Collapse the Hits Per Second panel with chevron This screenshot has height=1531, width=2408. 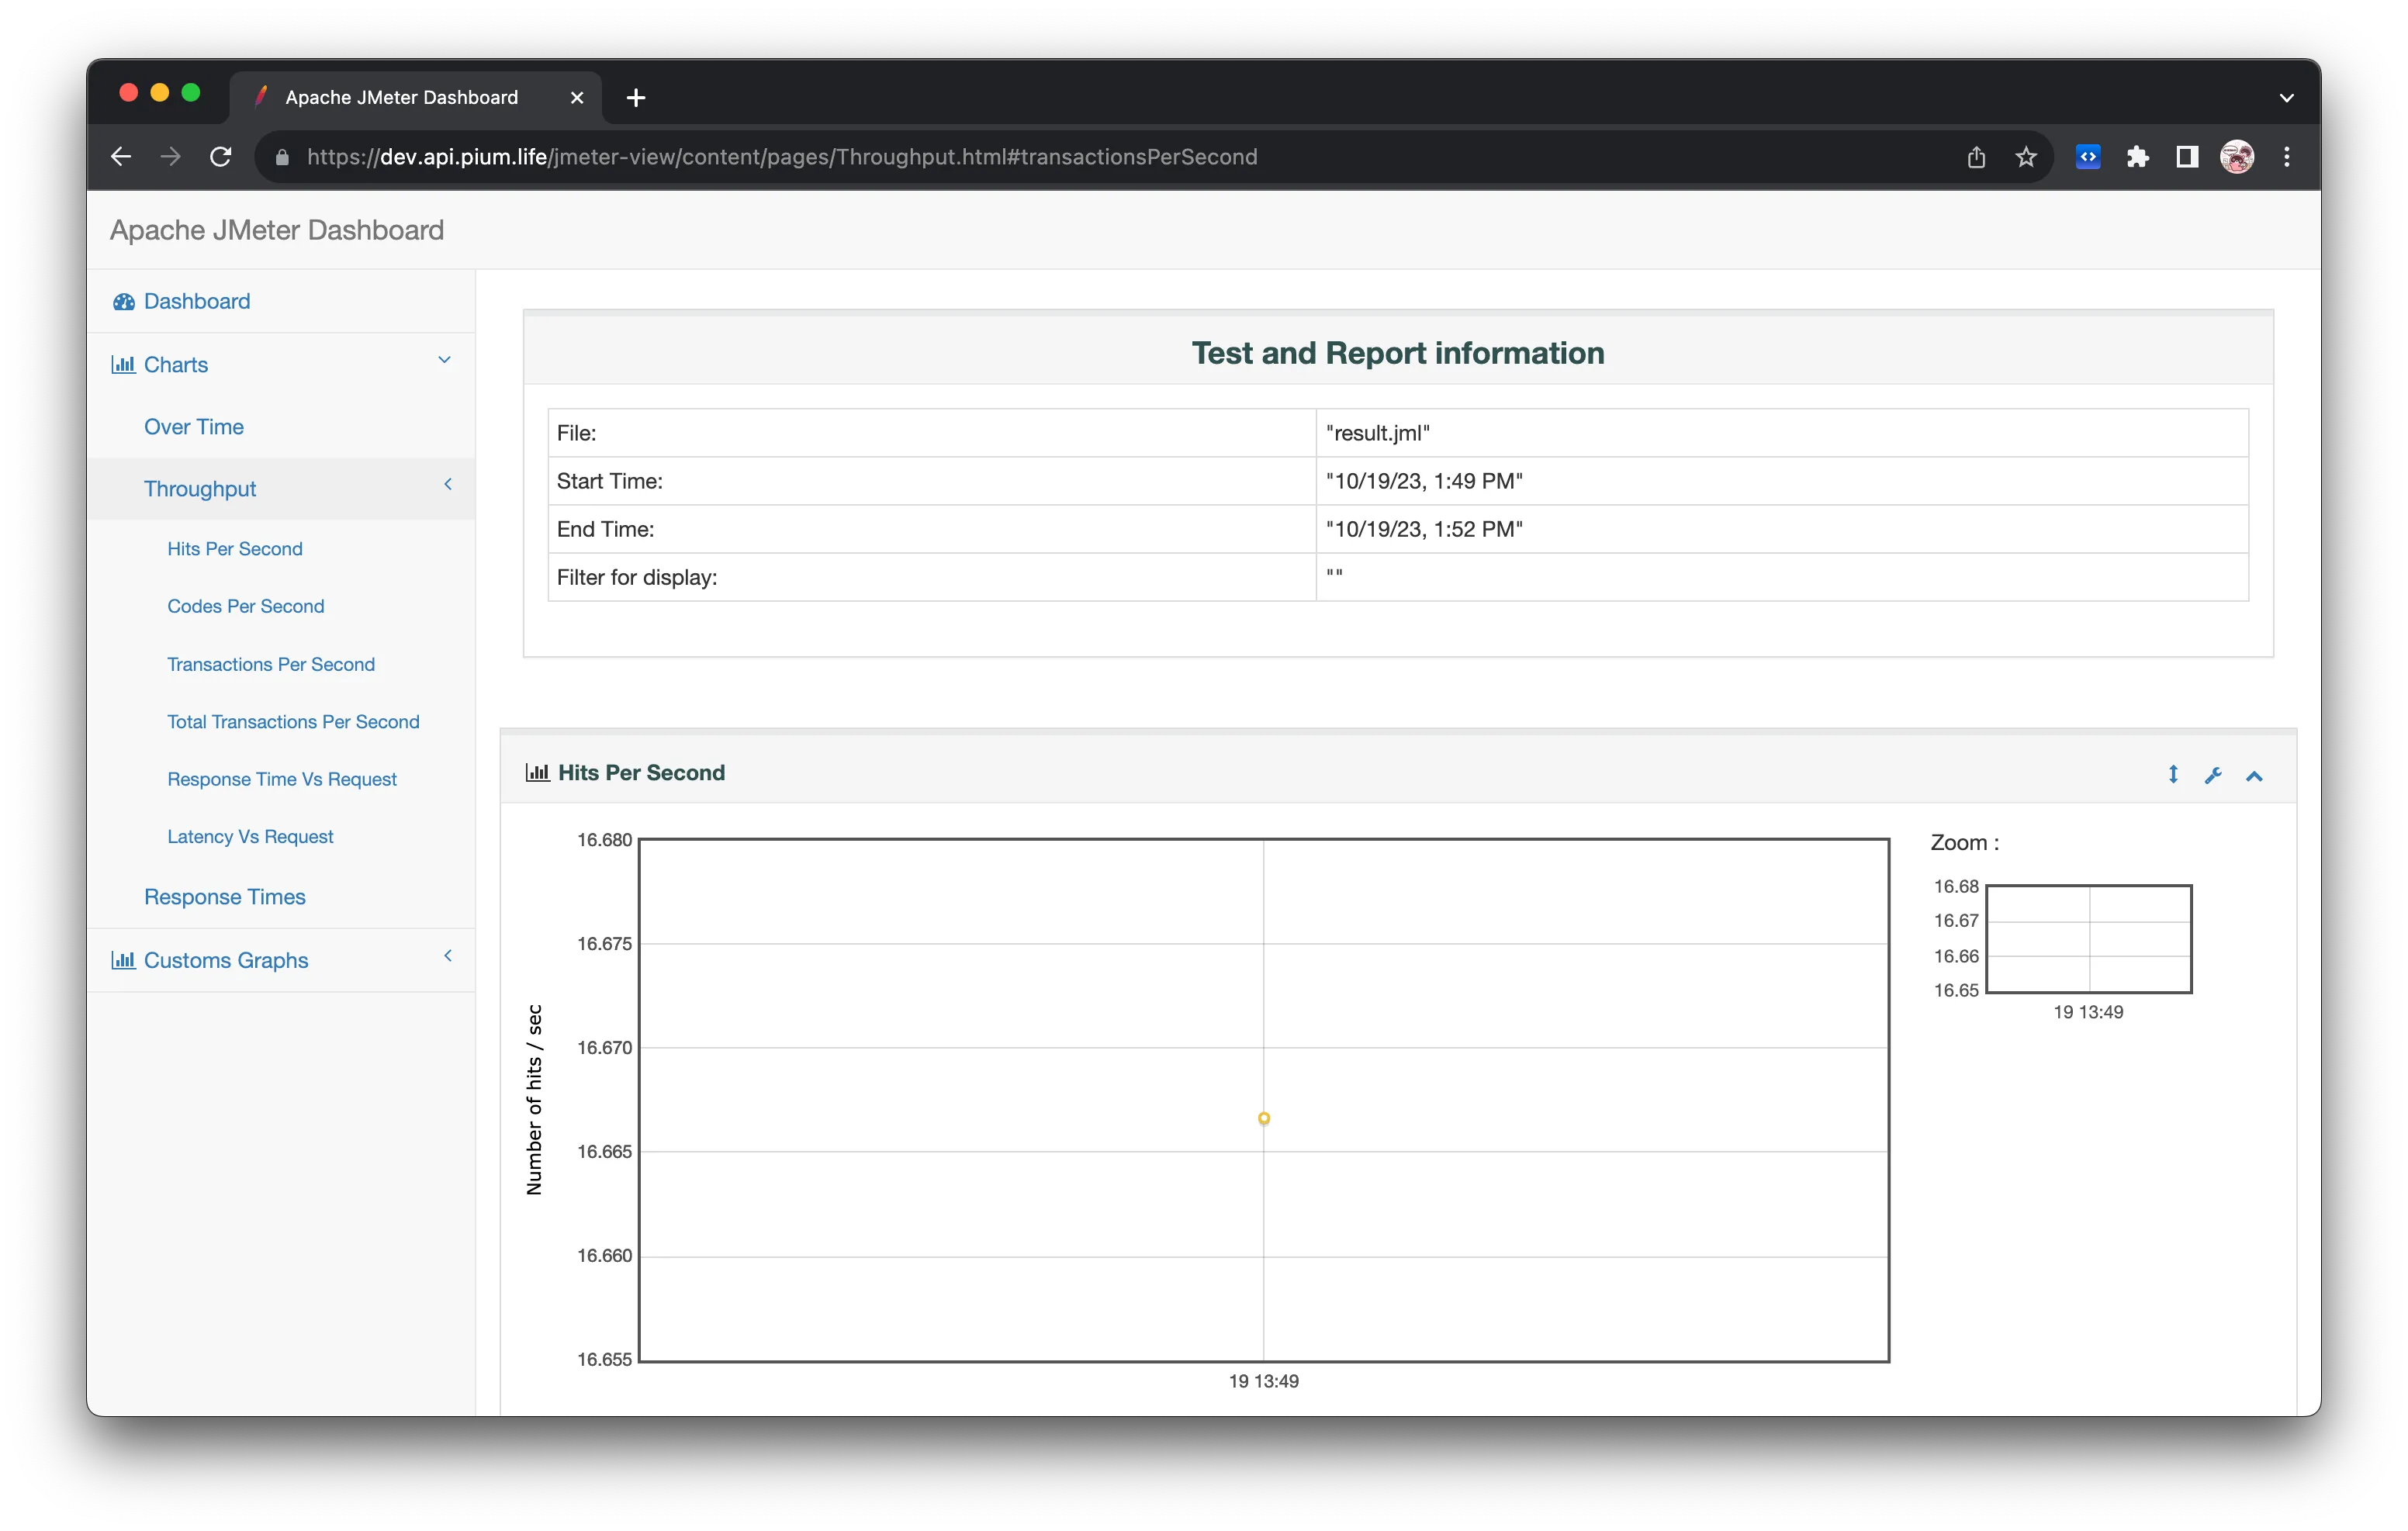(2254, 776)
